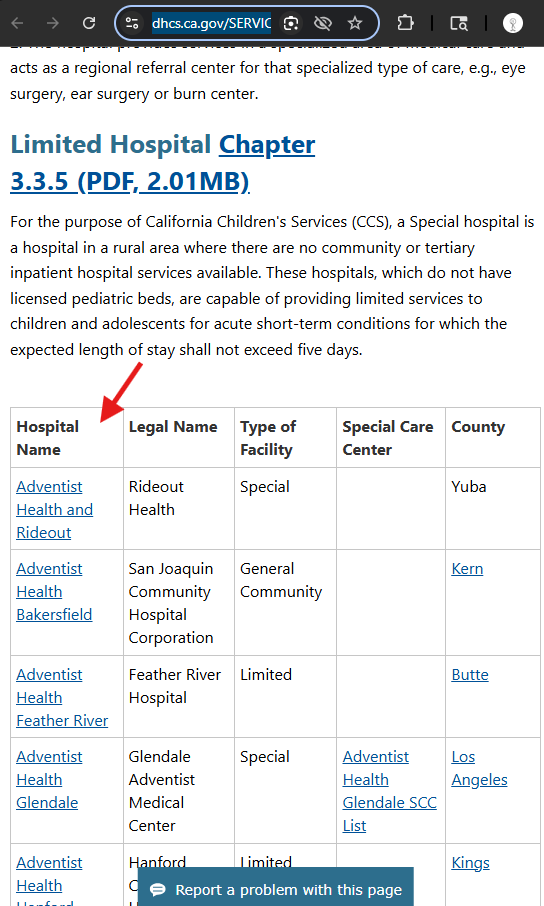The image size is (544, 906).
Task: Click the browser back arrow
Action: (18, 23)
